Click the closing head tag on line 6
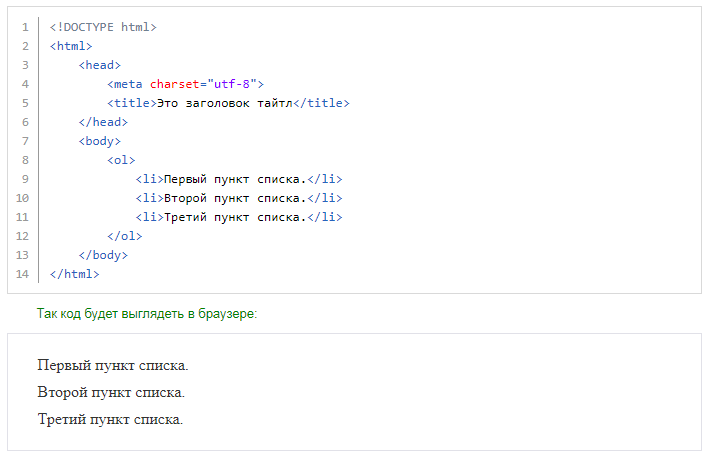The image size is (709, 453). 103,122
